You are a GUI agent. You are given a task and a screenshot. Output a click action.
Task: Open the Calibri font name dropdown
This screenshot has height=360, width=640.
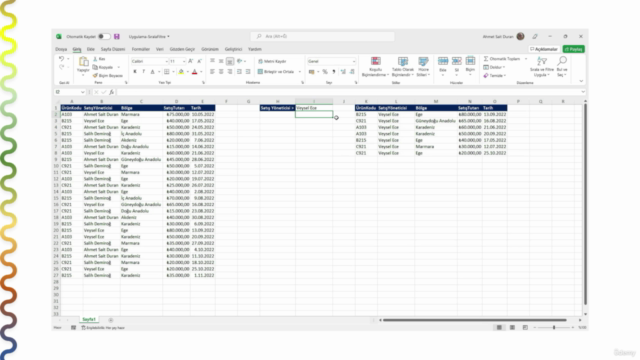coord(167,61)
